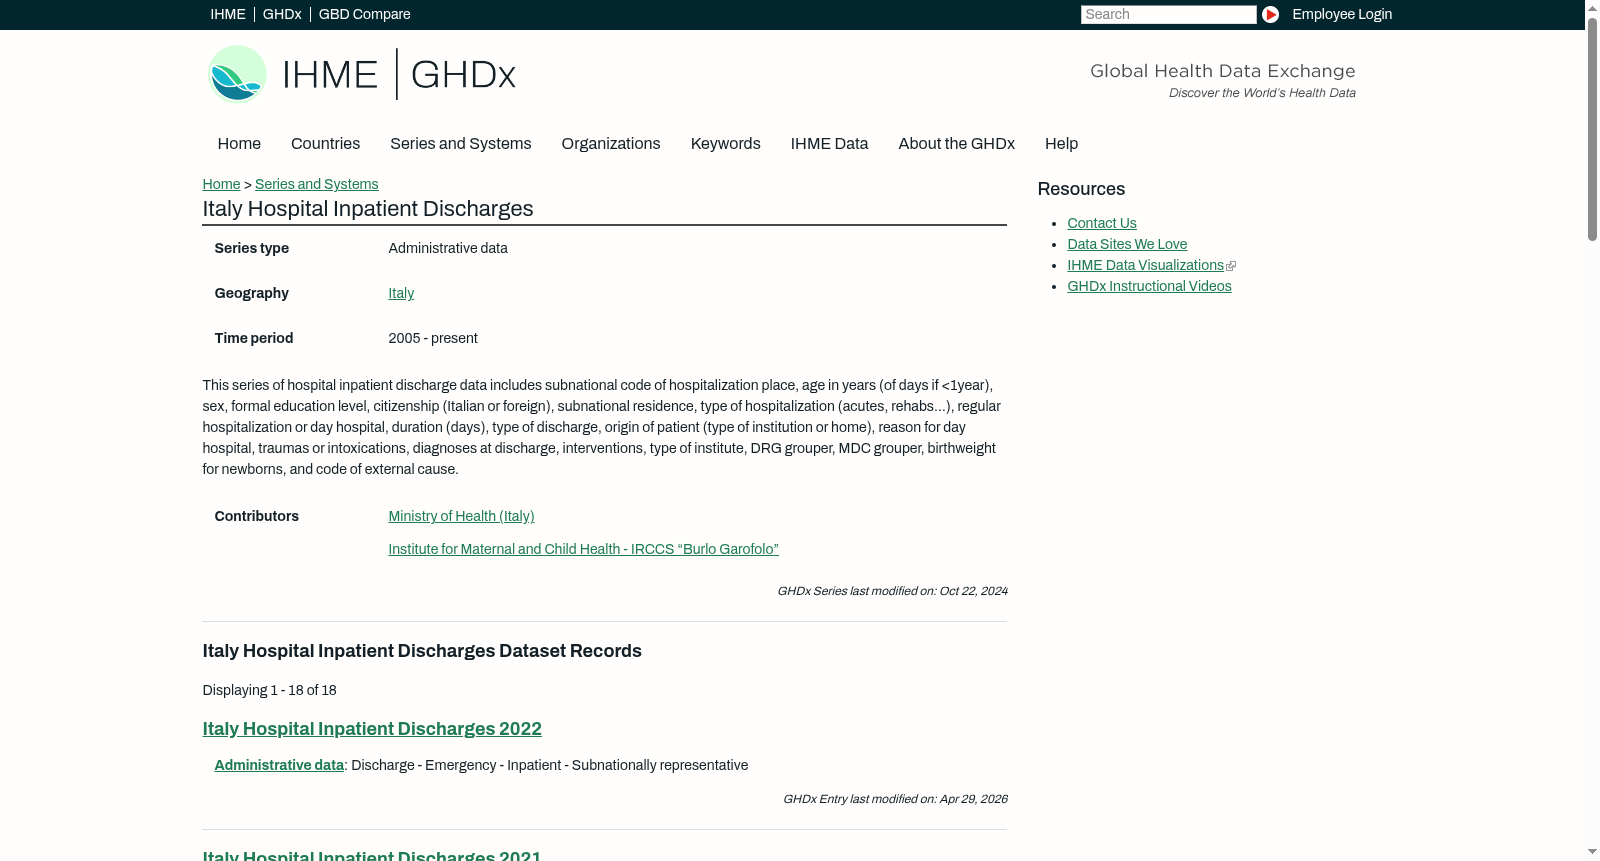Open the Organizations menu
Viewport: 1600px width, 861px height.
point(611,144)
